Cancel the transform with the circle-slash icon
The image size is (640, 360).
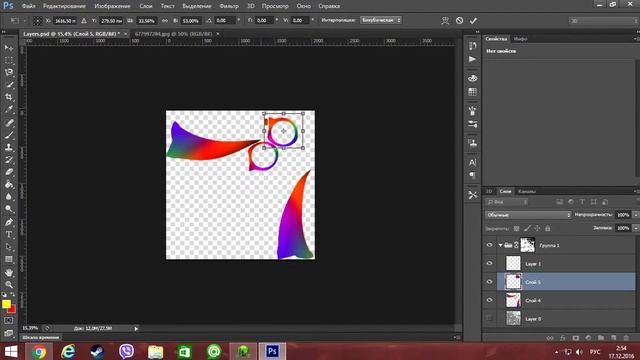pyautogui.click(x=459, y=20)
